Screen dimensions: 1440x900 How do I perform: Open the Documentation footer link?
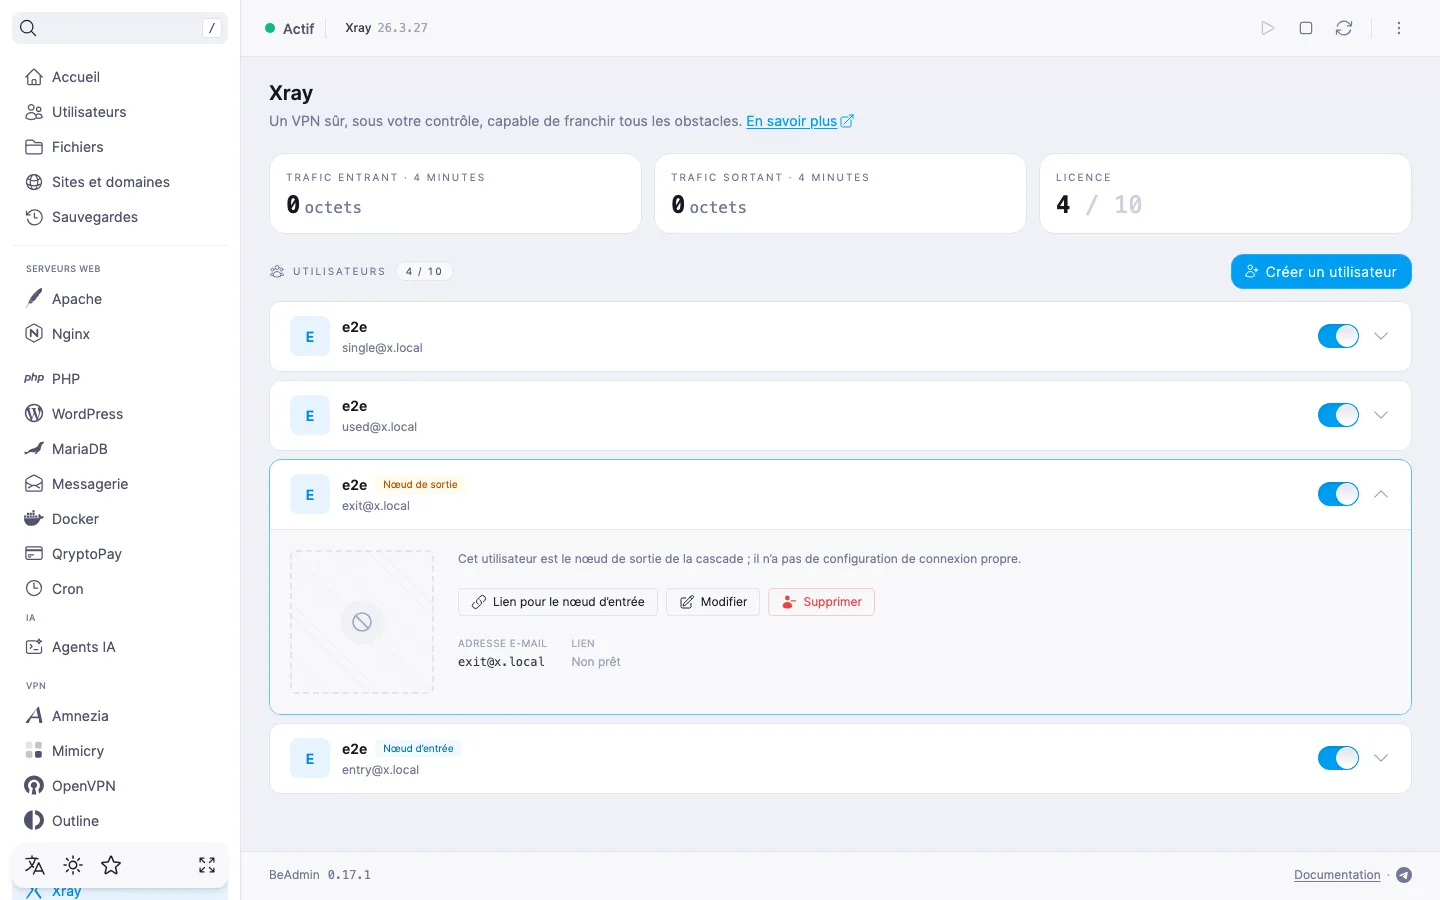click(x=1337, y=875)
